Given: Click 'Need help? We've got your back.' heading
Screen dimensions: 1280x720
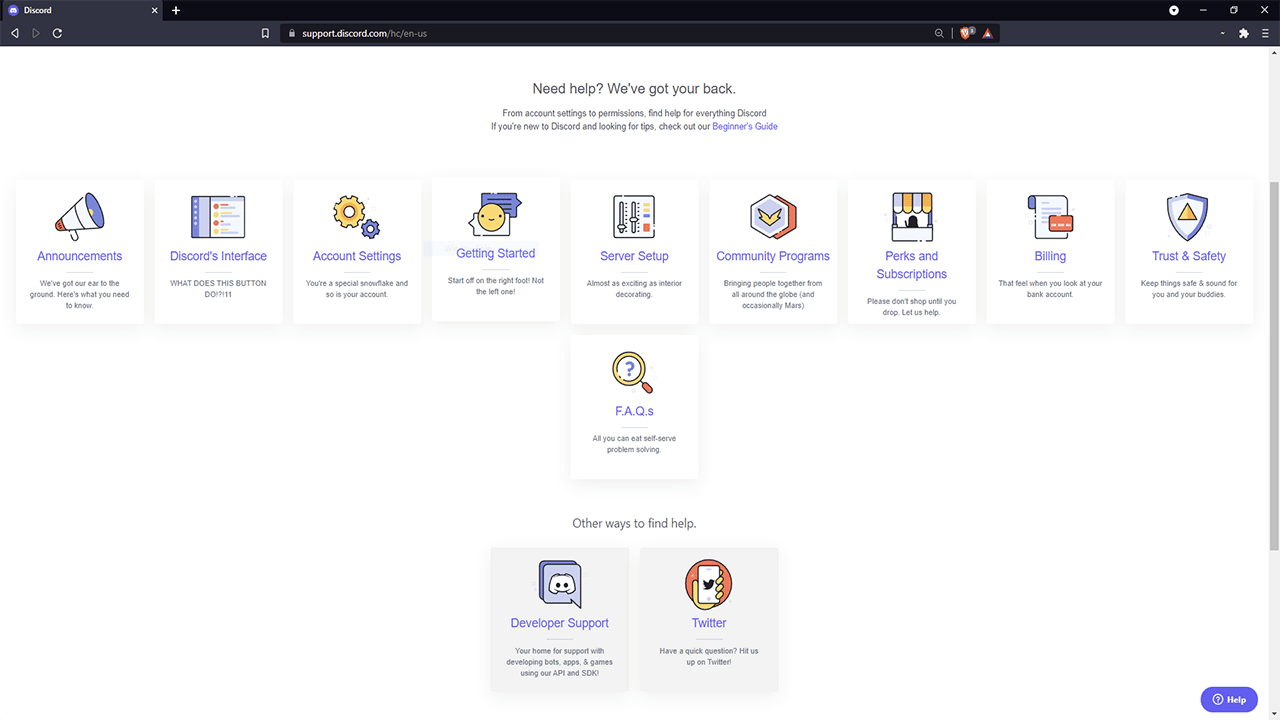Looking at the screenshot, I should click(x=634, y=89).
